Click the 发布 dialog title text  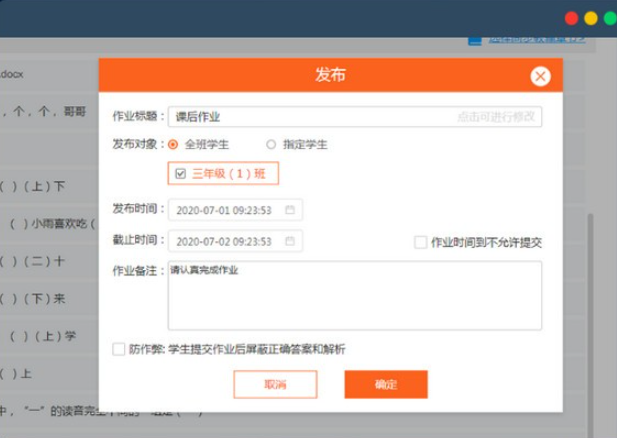(x=330, y=75)
